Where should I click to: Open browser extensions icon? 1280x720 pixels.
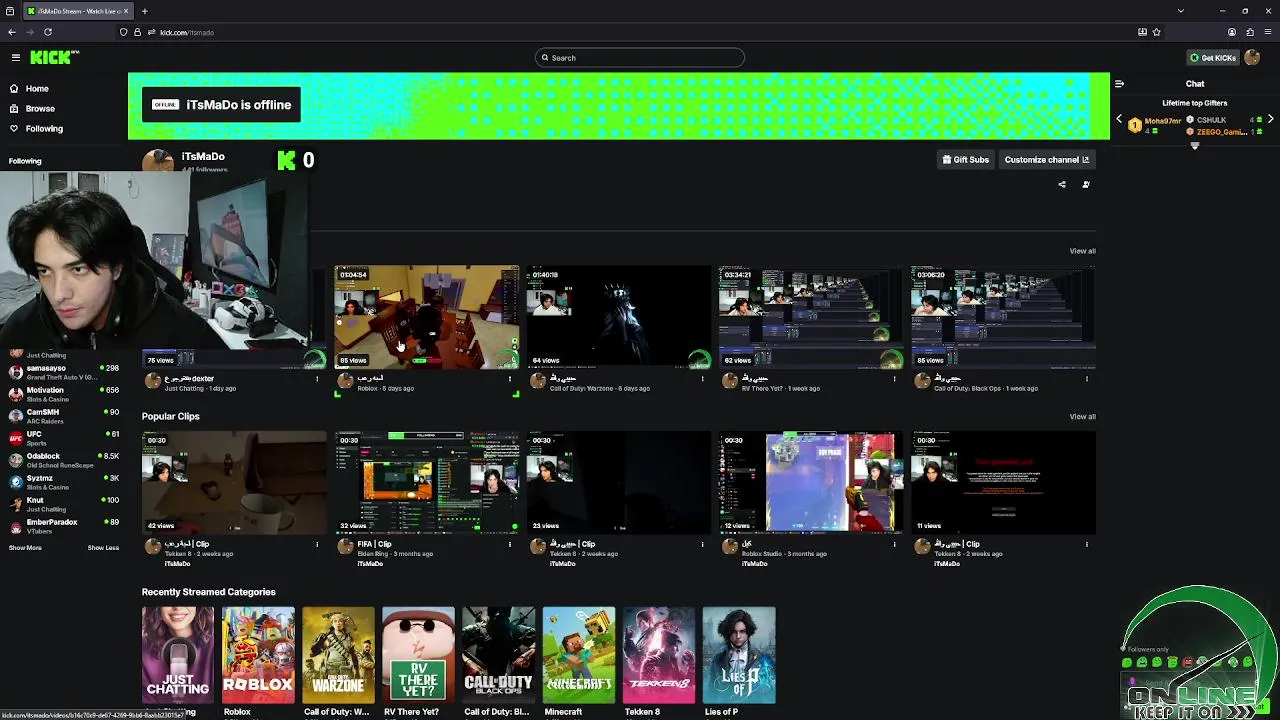point(1250,32)
